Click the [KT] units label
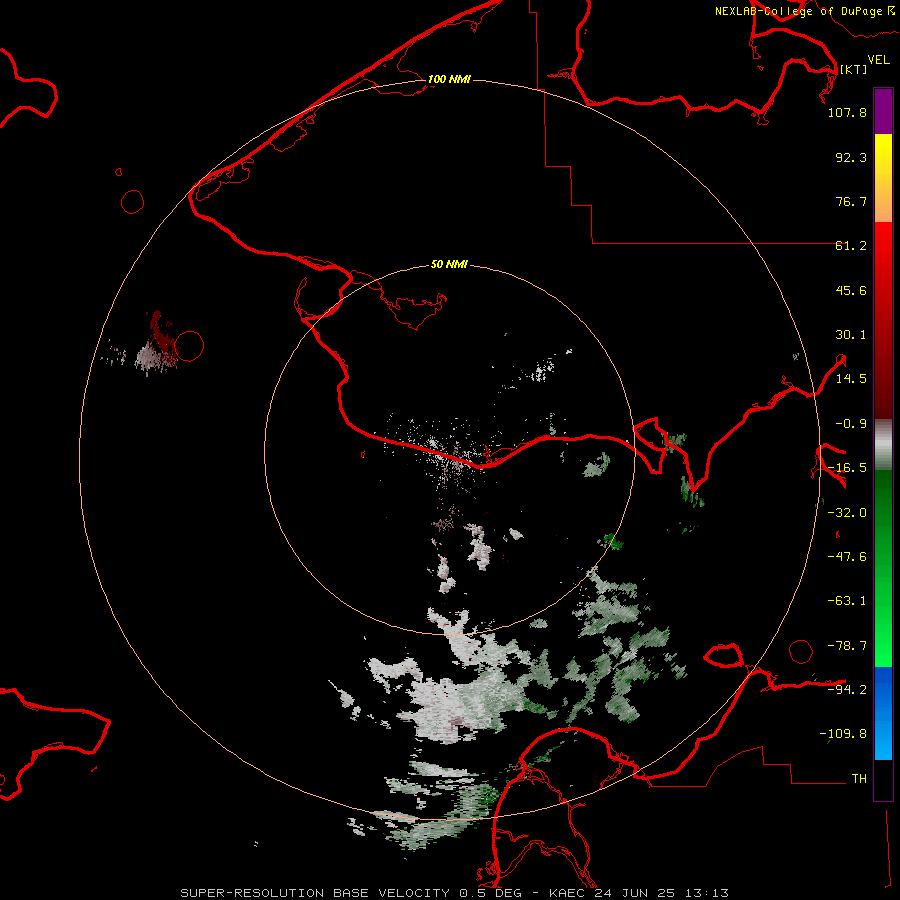The image size is (900, 900). tap(853, 69)
